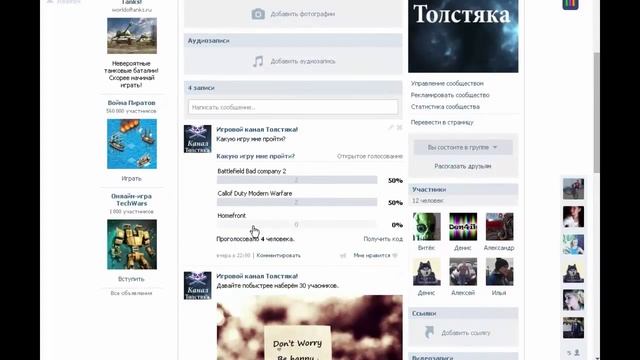Open the wolf avatar of member Денис
Viewport: 640px width, 360px height.
click(x=427, y=272)
